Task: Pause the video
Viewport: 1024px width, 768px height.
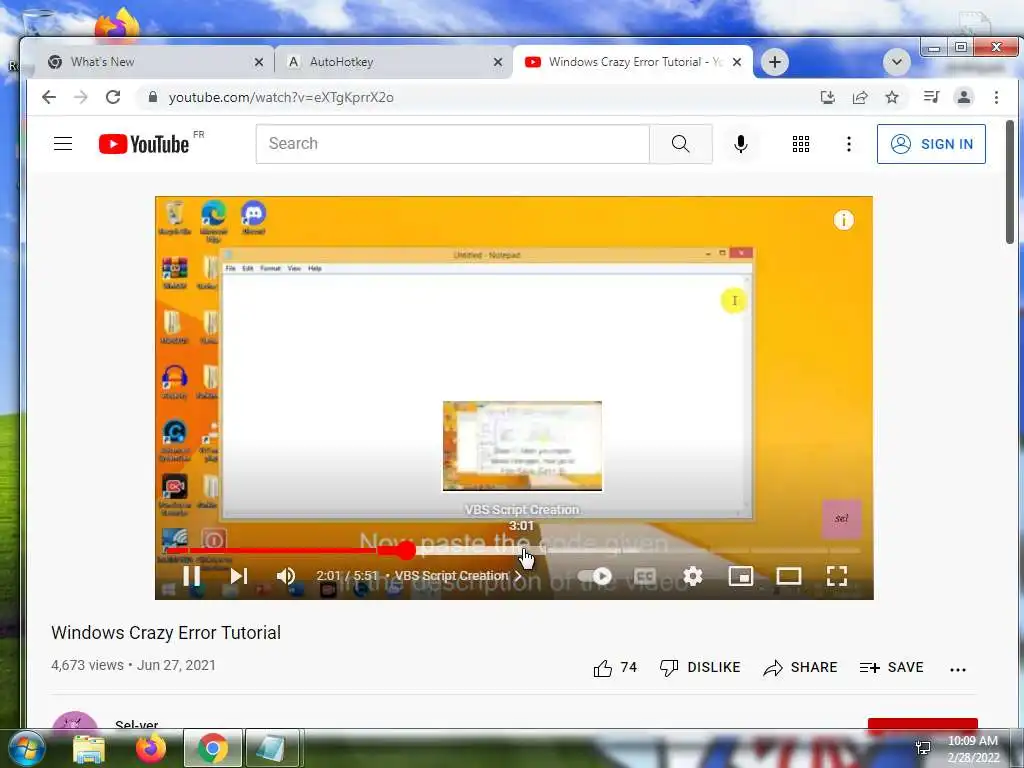Action: point(191,575)
